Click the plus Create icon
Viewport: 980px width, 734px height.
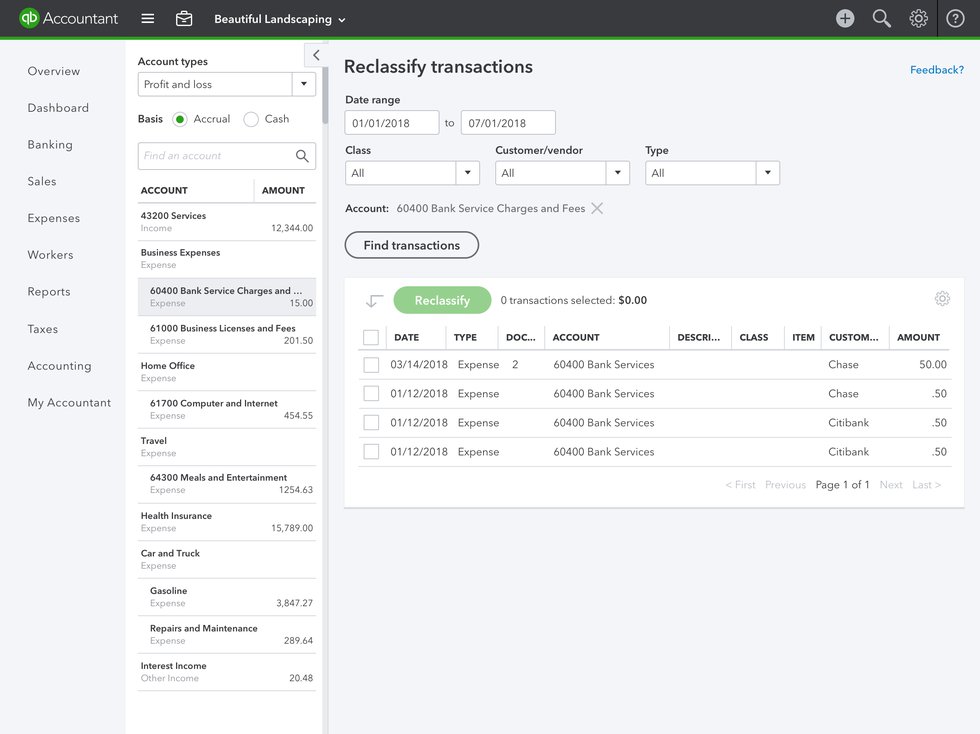tap(845, 19)
